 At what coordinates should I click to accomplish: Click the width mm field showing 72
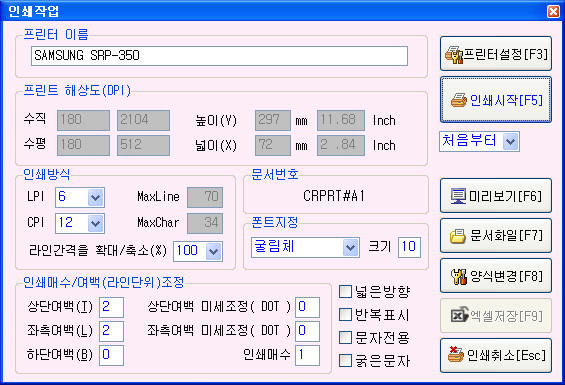point(273,145)
